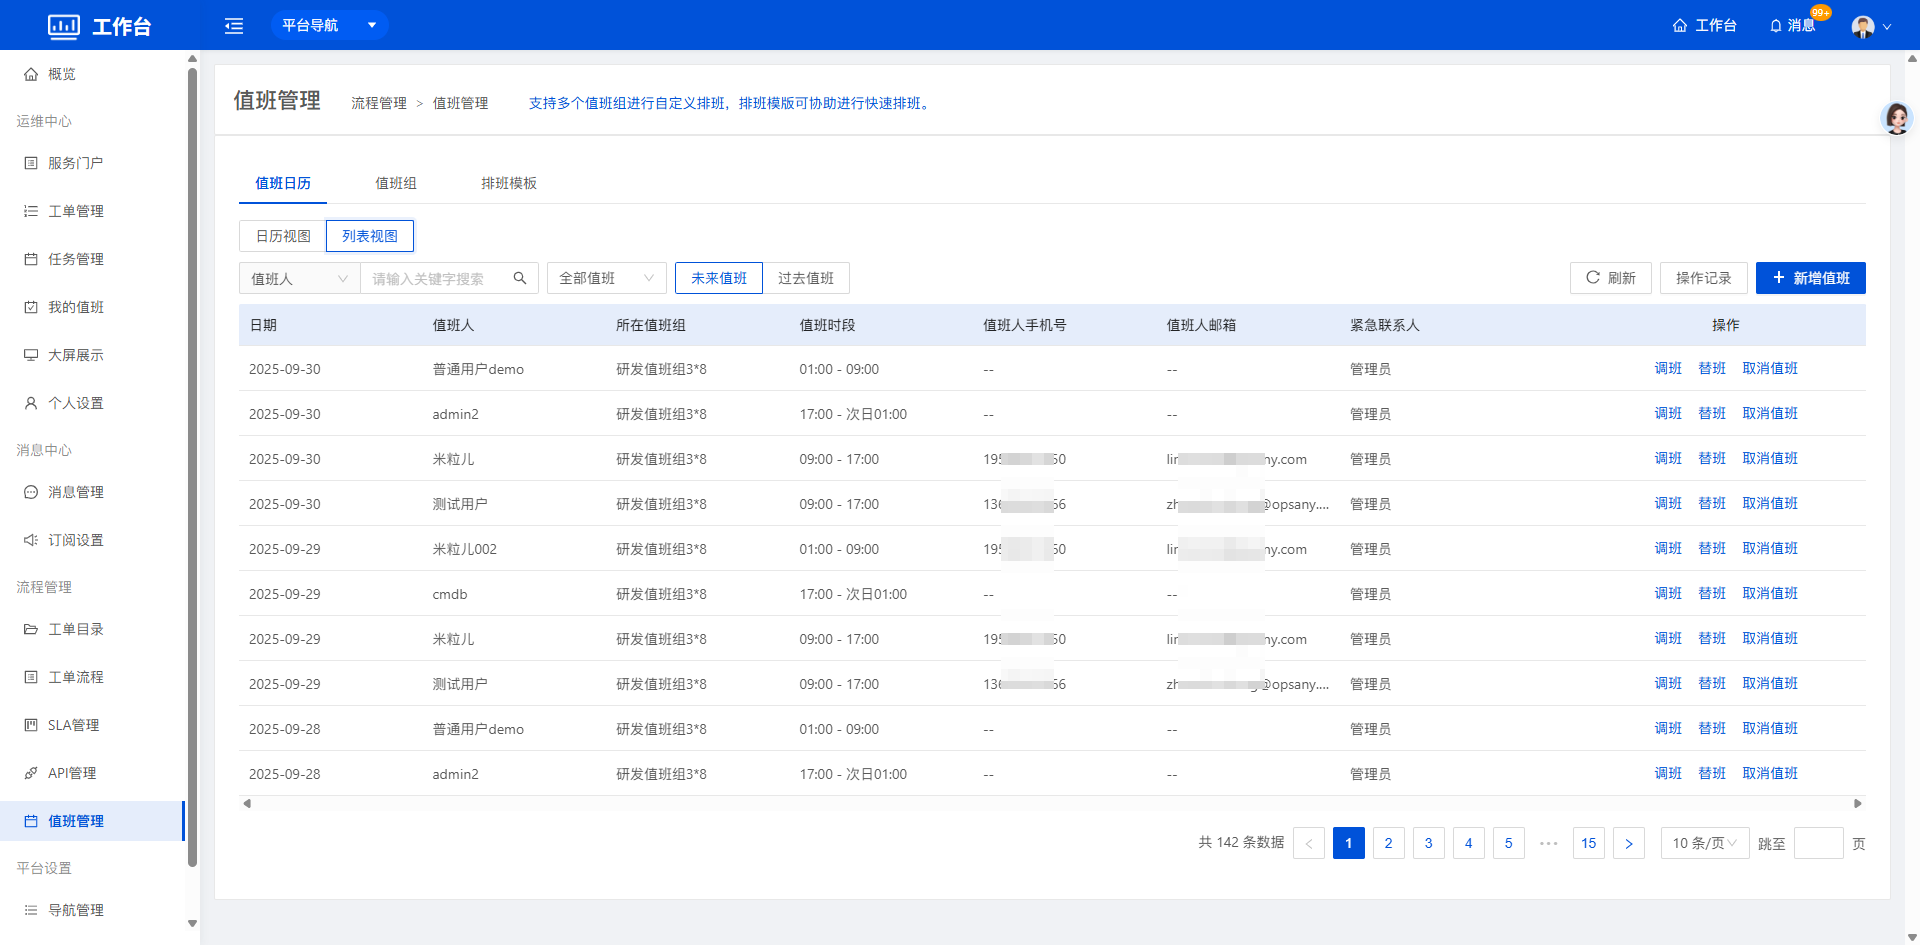Click the add new duty button
Image resolution: width=1920 pixels, height=945 pixels.
[x=1810, y=278]
